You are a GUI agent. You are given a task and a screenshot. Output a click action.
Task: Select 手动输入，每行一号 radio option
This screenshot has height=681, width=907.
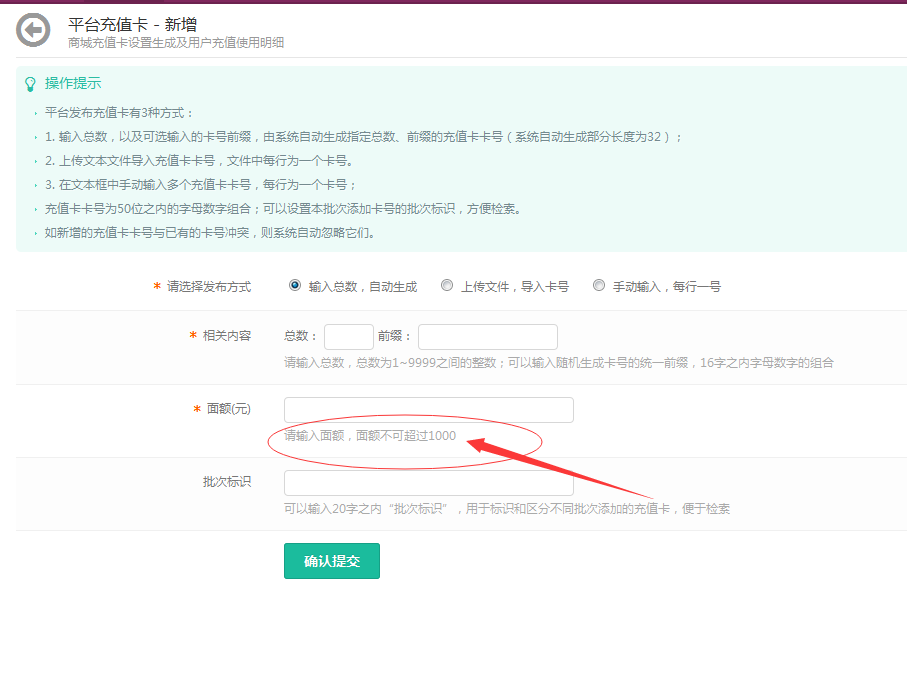[599, 285]
